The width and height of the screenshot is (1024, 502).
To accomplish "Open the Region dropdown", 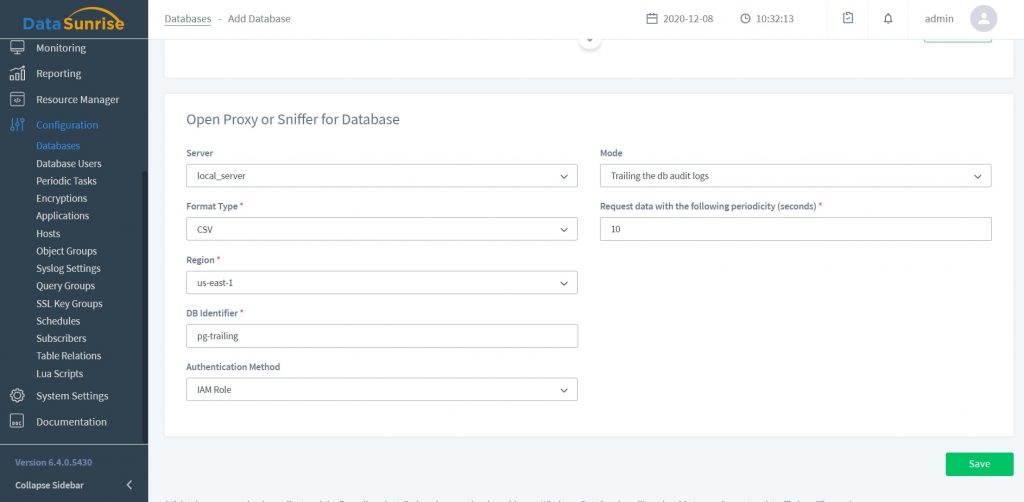I will tap(381, 283).
